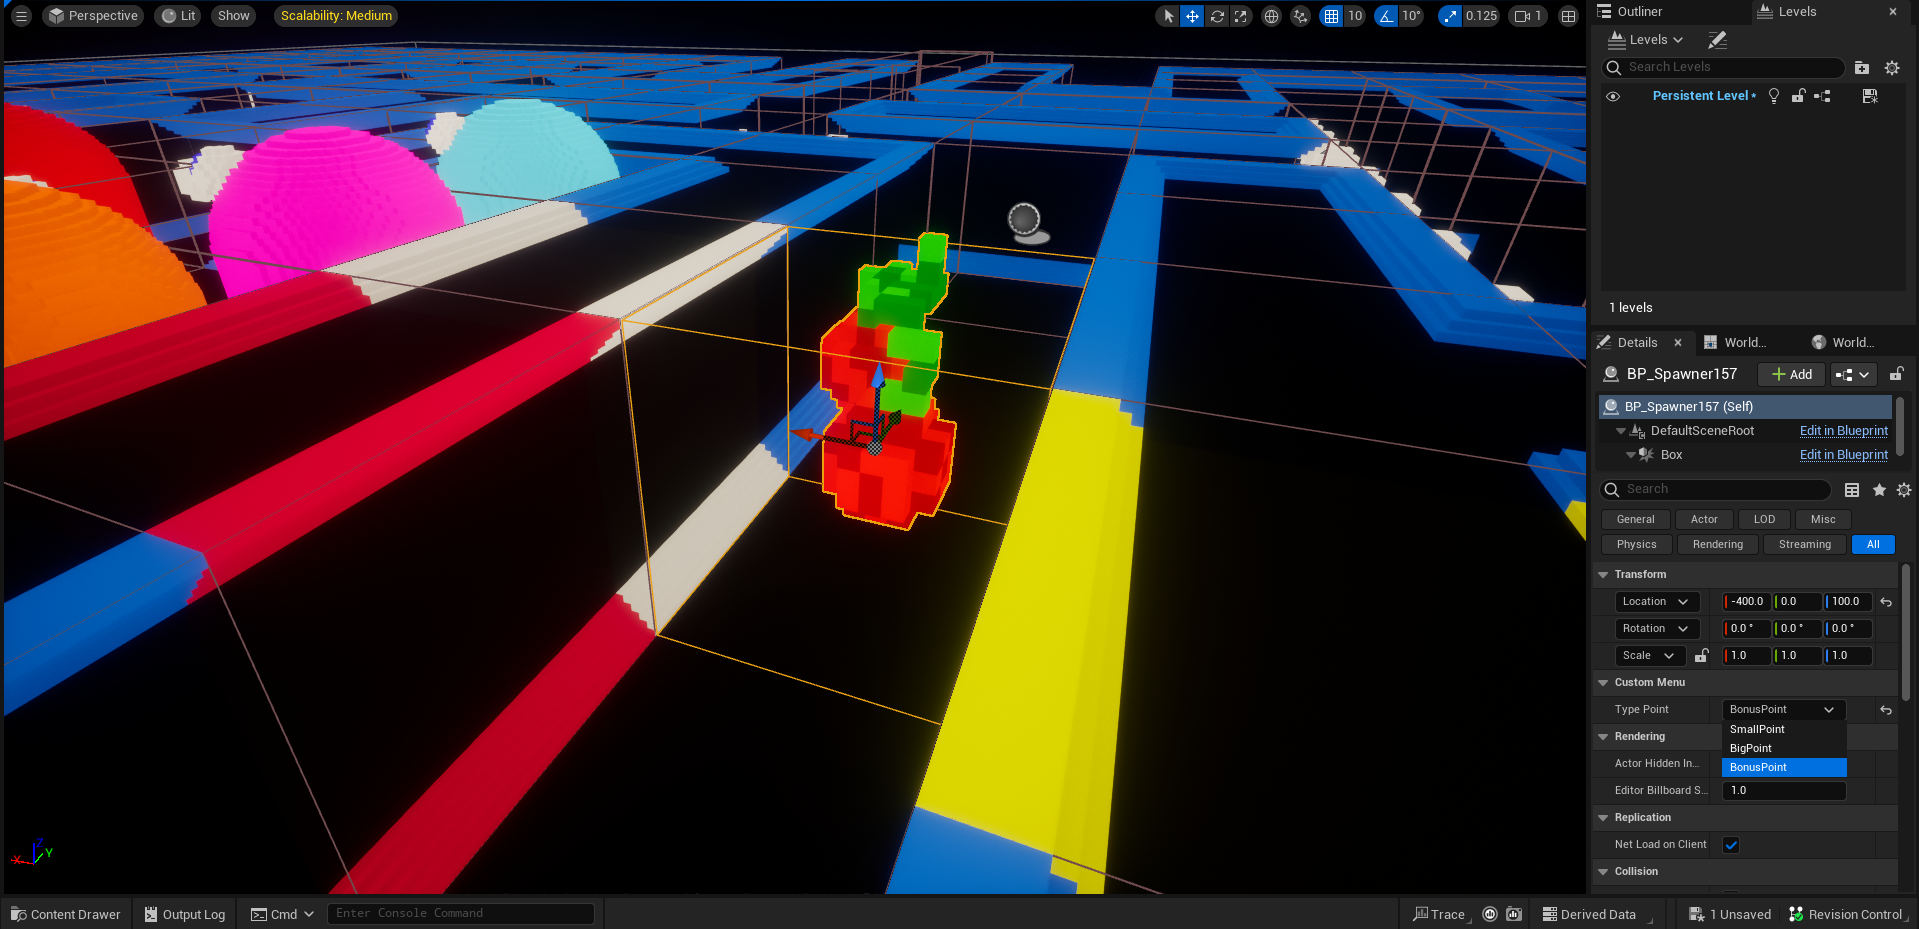Click into Enter Console Command field
Screen dimensions: 1919x929
tap(461, 914)
